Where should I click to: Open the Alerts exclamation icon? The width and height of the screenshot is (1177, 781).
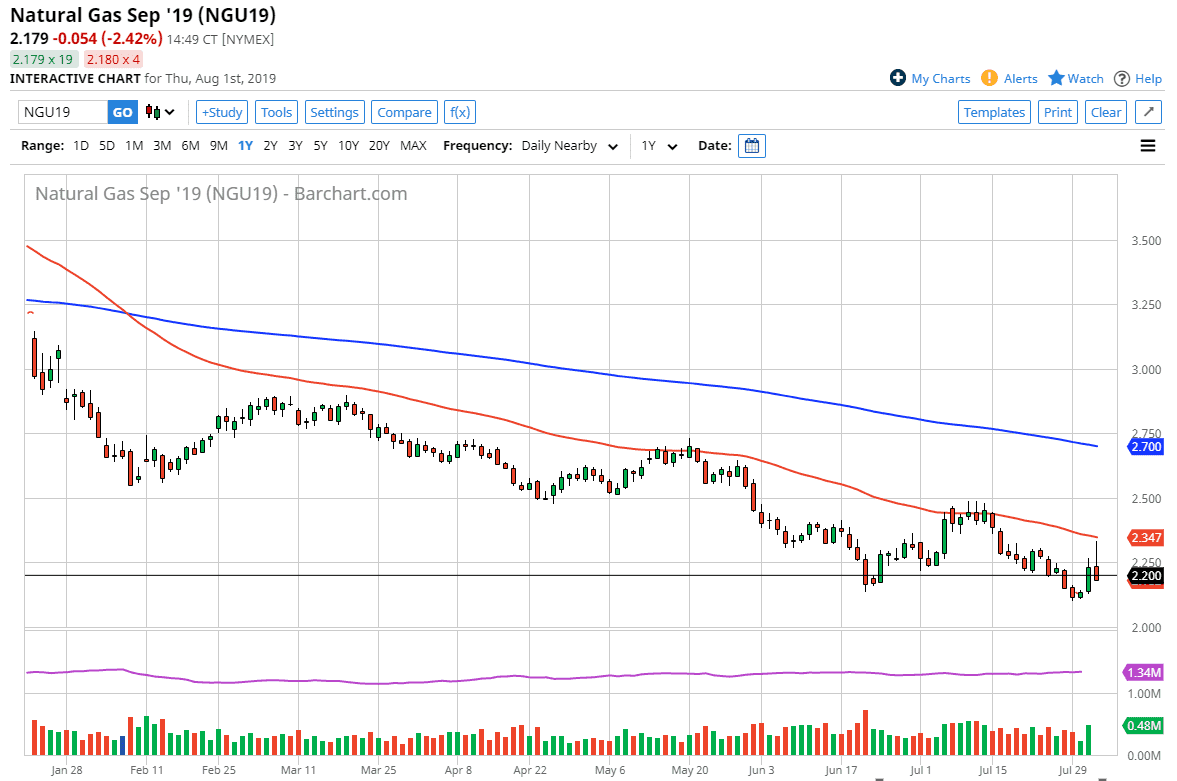(x=989, y=78)
